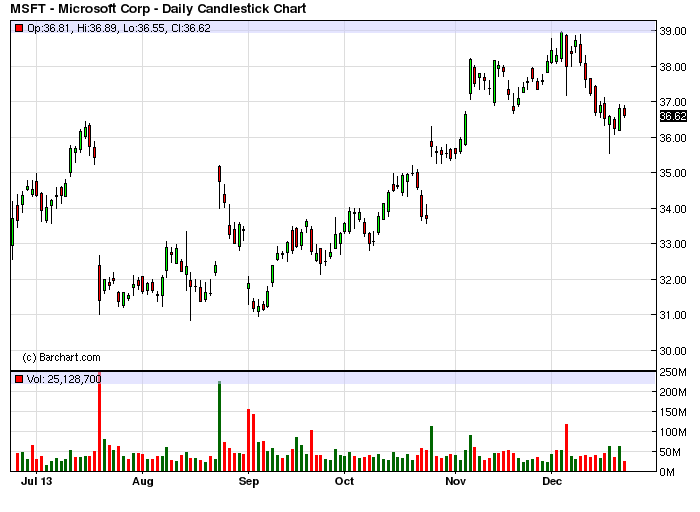Click the 'Dec' date axis label
700x512 pixels.
552,482
